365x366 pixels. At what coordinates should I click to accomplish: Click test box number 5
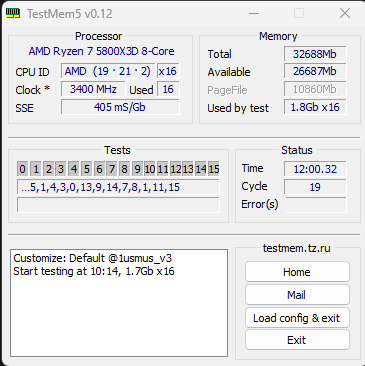86,169
